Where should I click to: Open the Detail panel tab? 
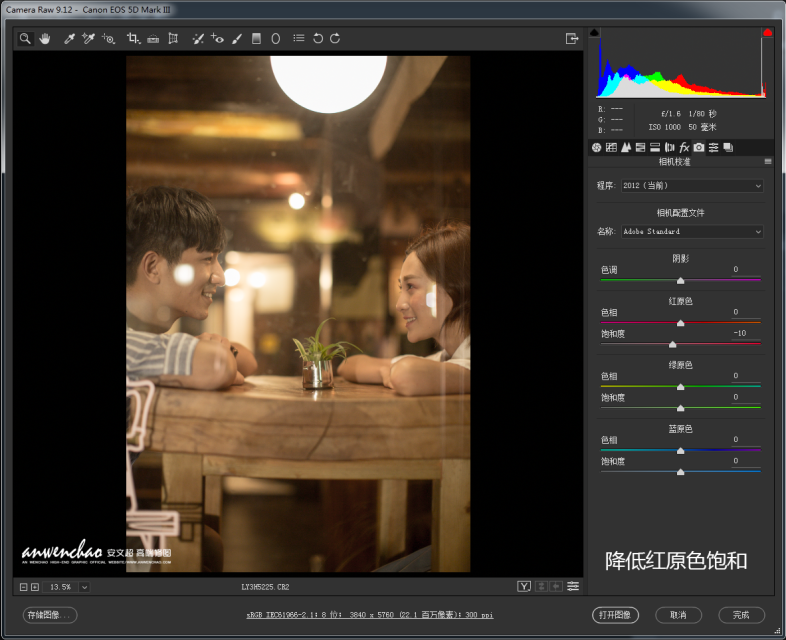click(626, 147)
